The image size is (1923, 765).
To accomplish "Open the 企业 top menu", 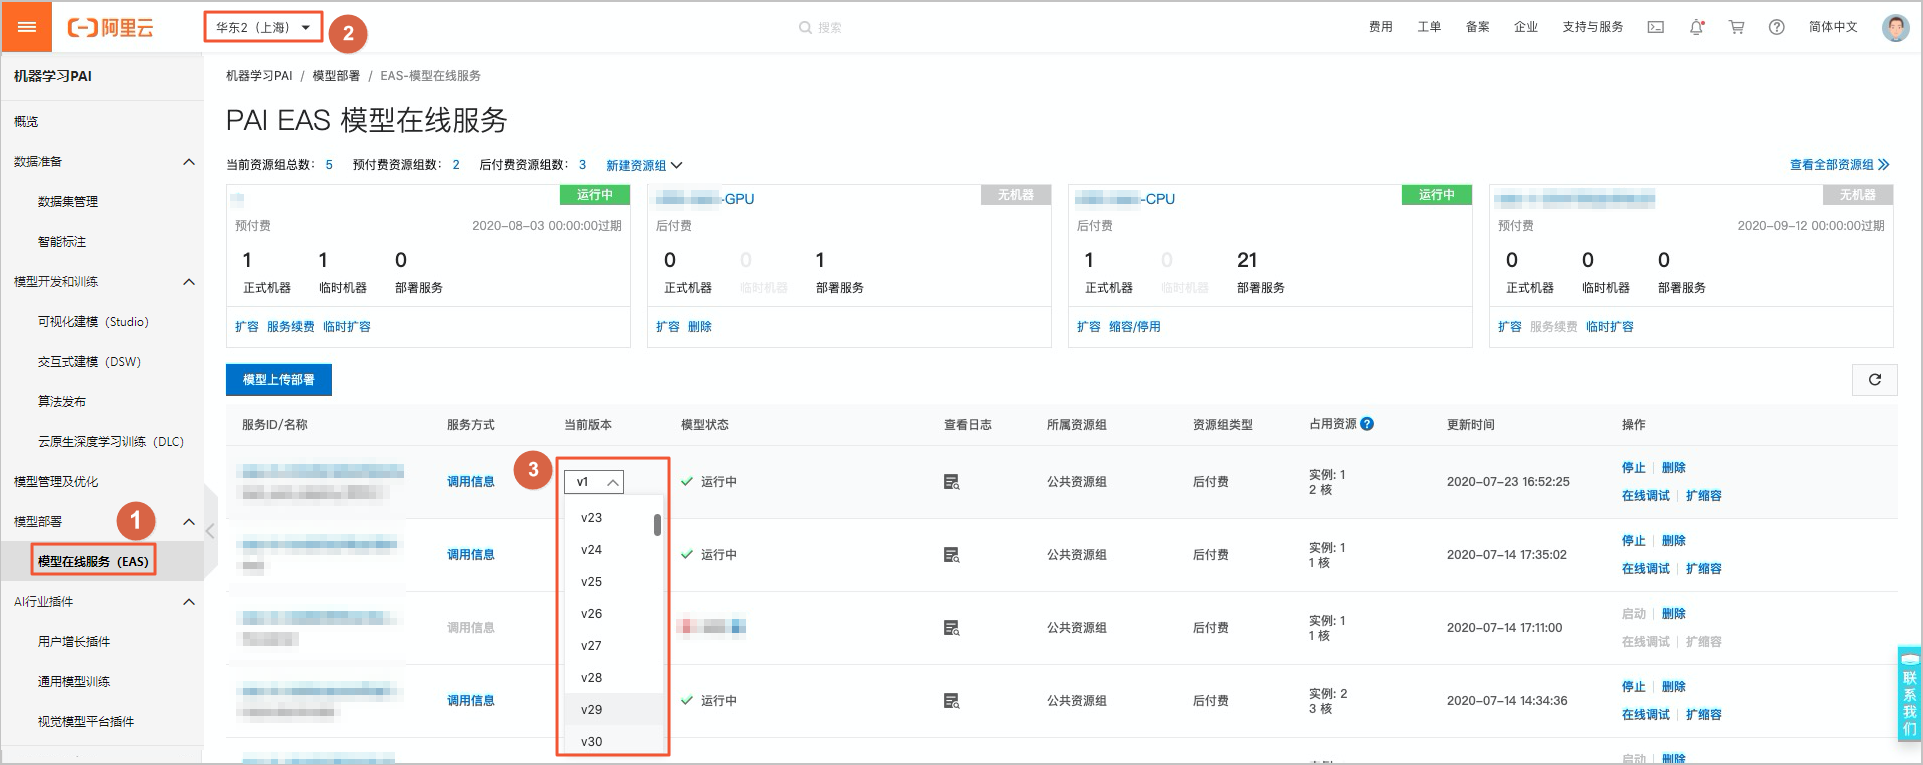I will pos(1526,28).
